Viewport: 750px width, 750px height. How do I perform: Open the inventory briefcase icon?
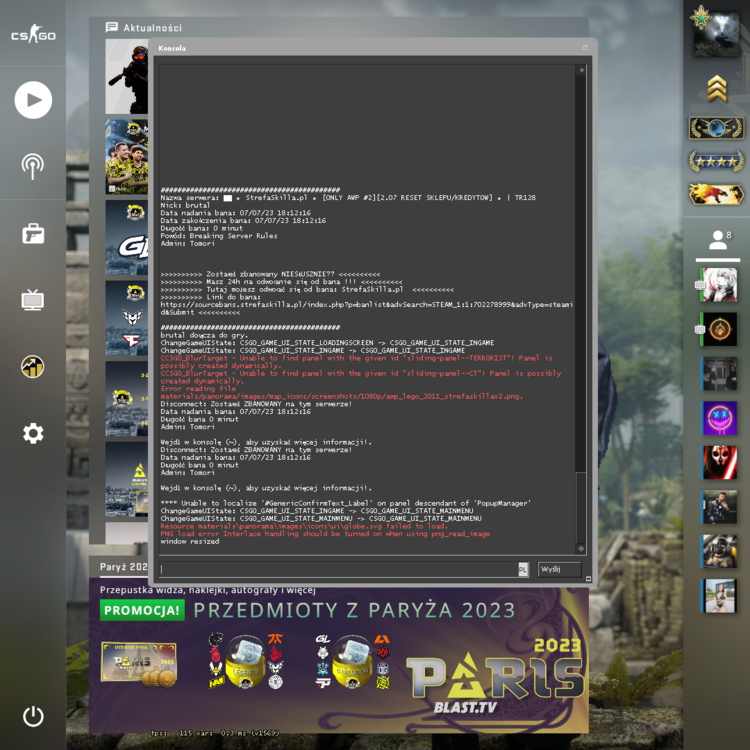click(33, 234)
